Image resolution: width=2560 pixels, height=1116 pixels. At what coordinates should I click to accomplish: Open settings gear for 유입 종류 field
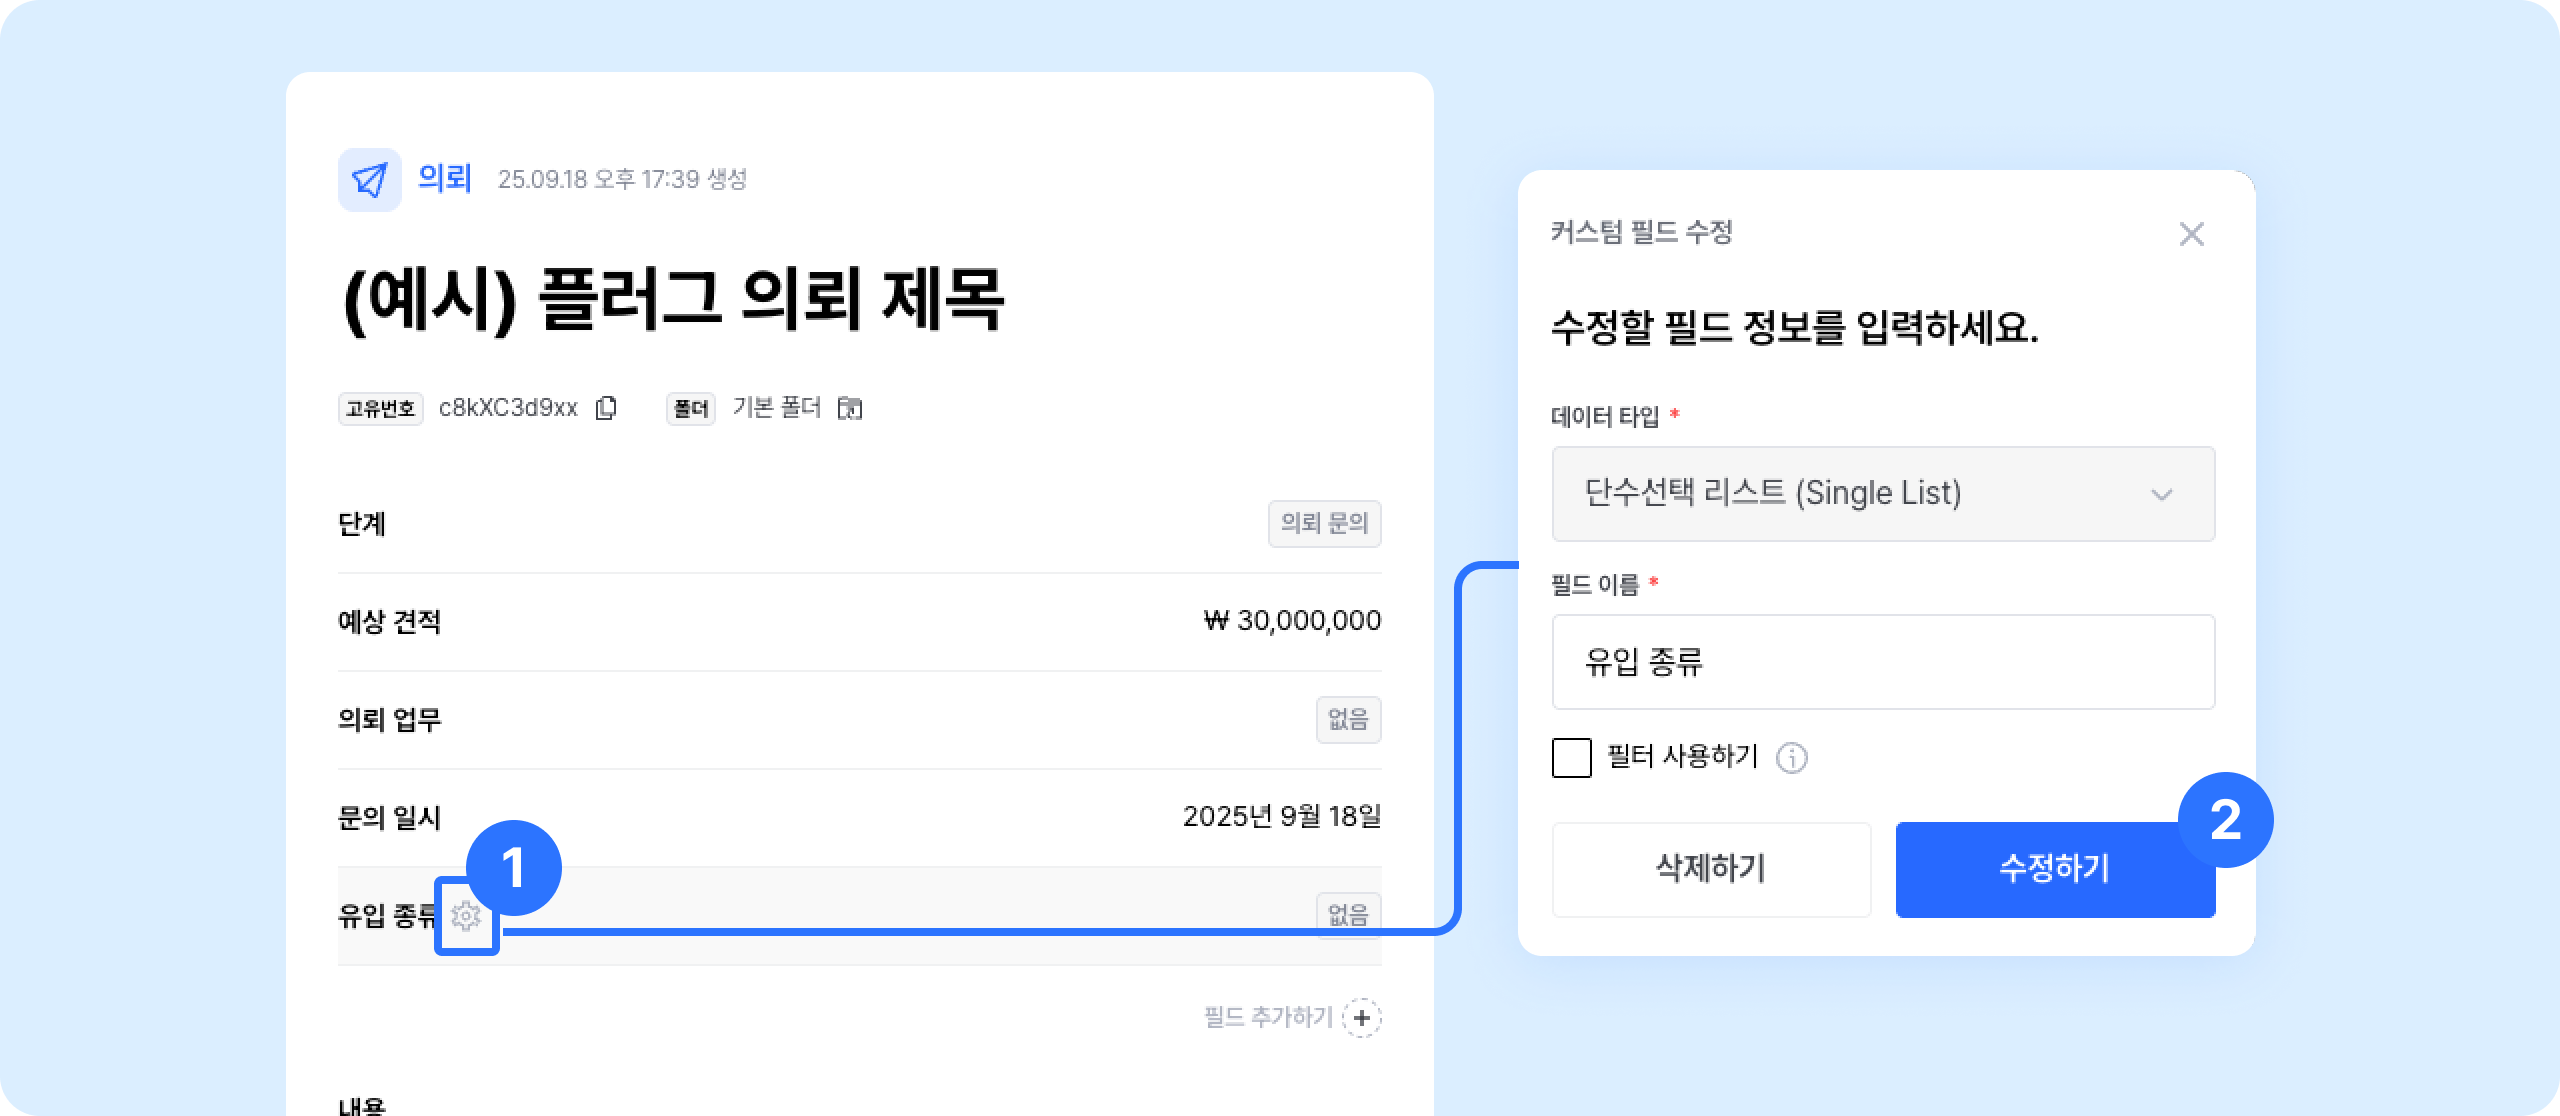point(466,916)
